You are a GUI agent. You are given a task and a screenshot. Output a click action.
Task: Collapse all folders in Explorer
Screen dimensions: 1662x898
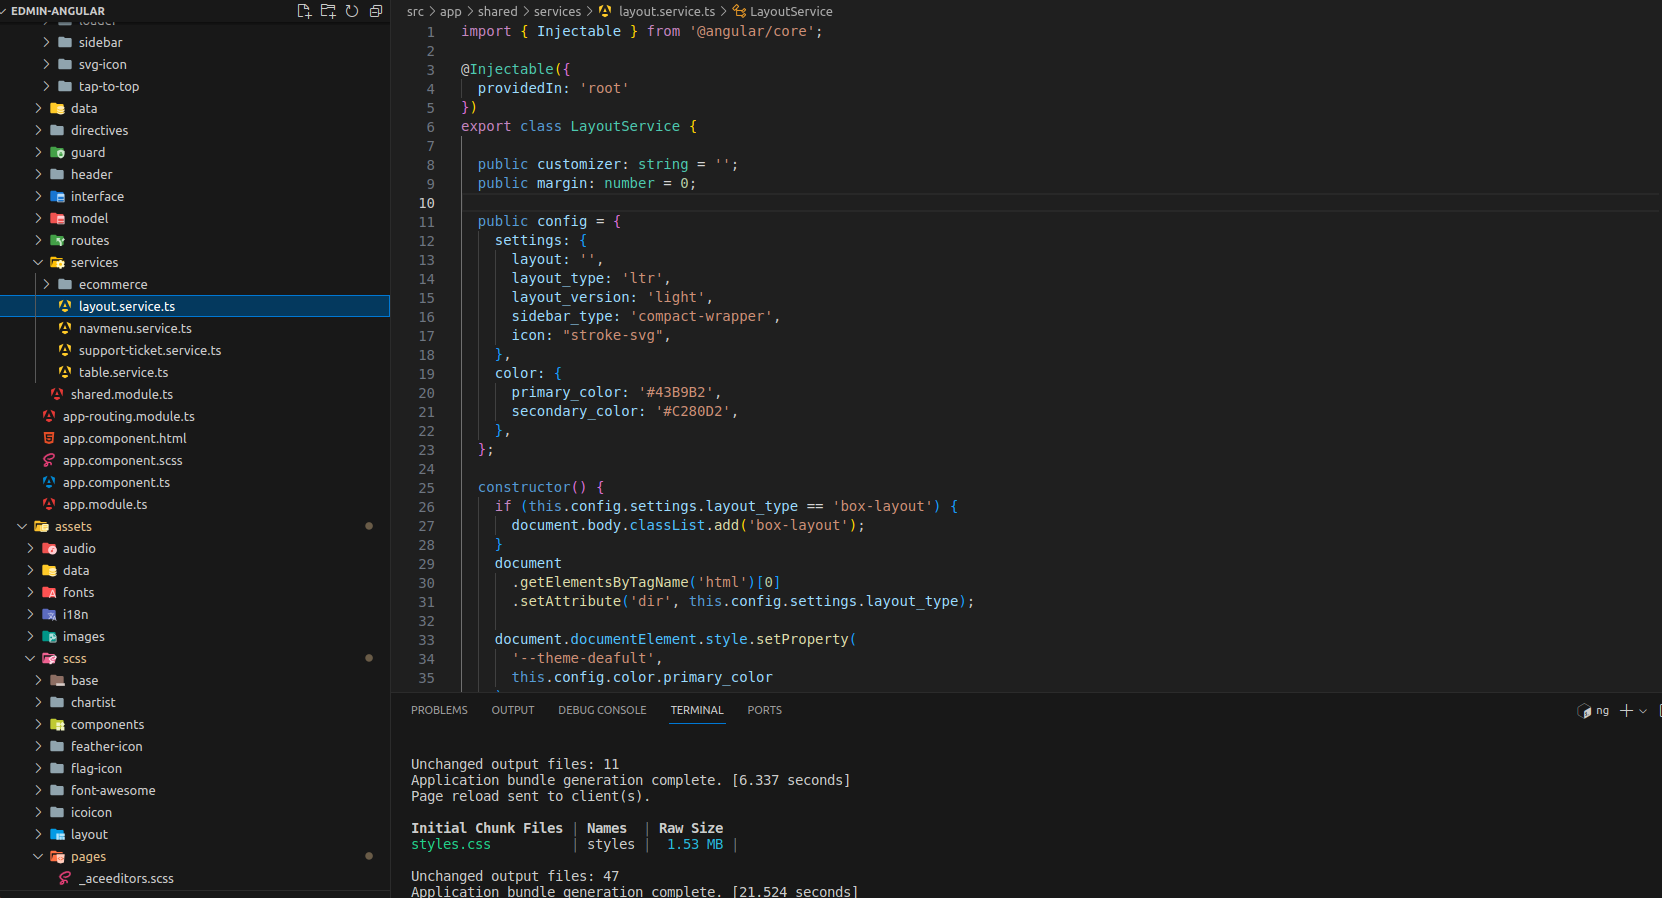[x=376, y=11]
